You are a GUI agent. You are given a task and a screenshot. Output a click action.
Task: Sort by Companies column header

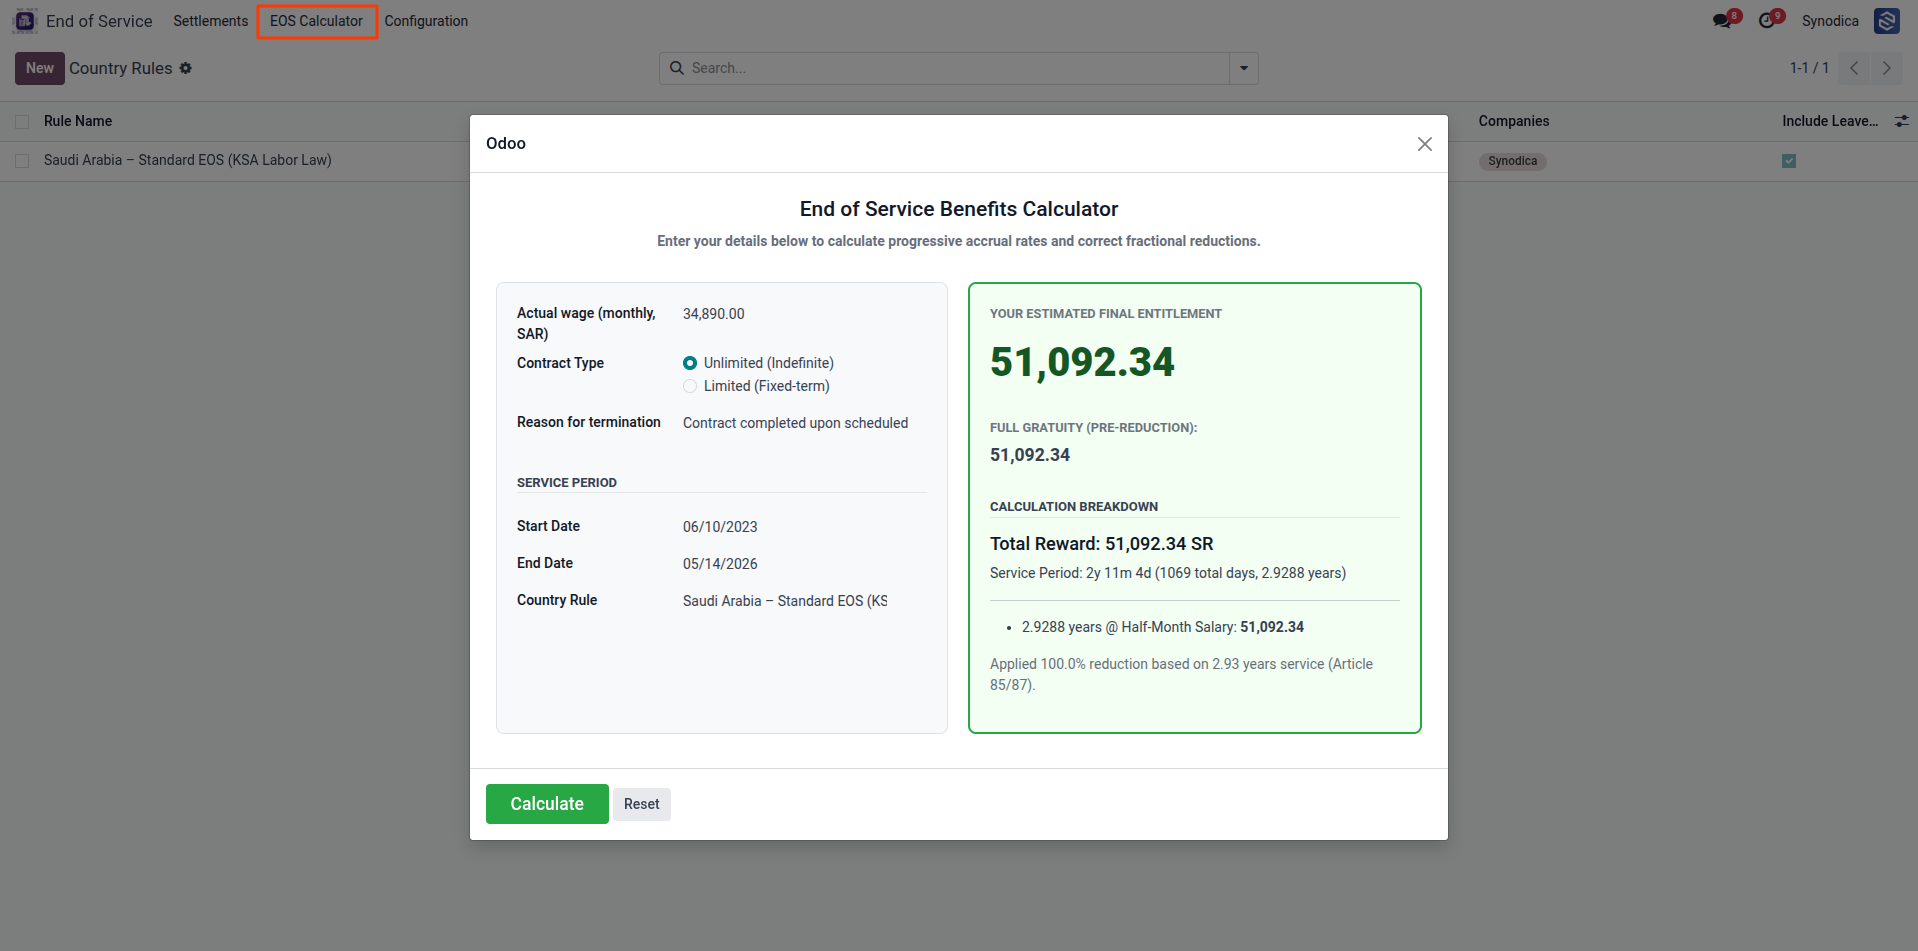click(1514, 121)
